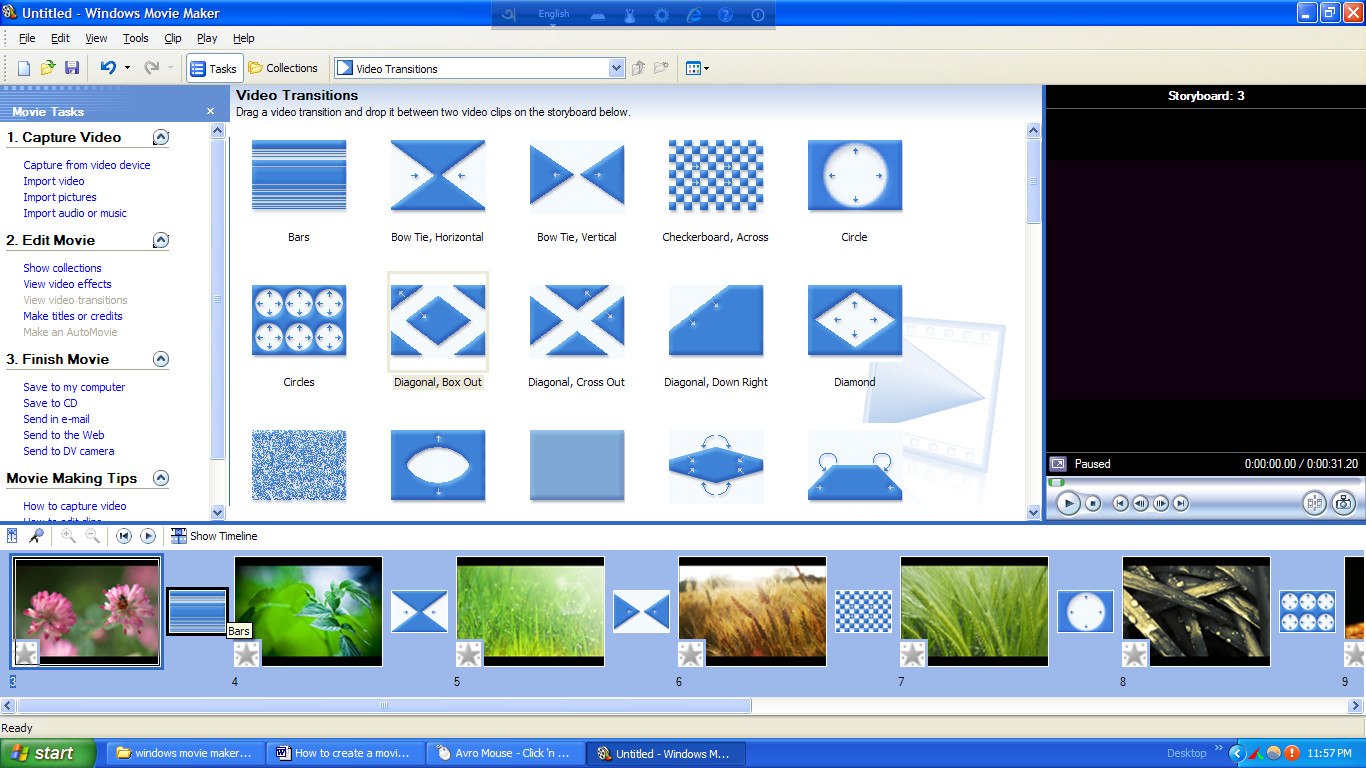Click the Take Picture camera icon
Screen dimensions: 1366x768
tap(1344, 503)
